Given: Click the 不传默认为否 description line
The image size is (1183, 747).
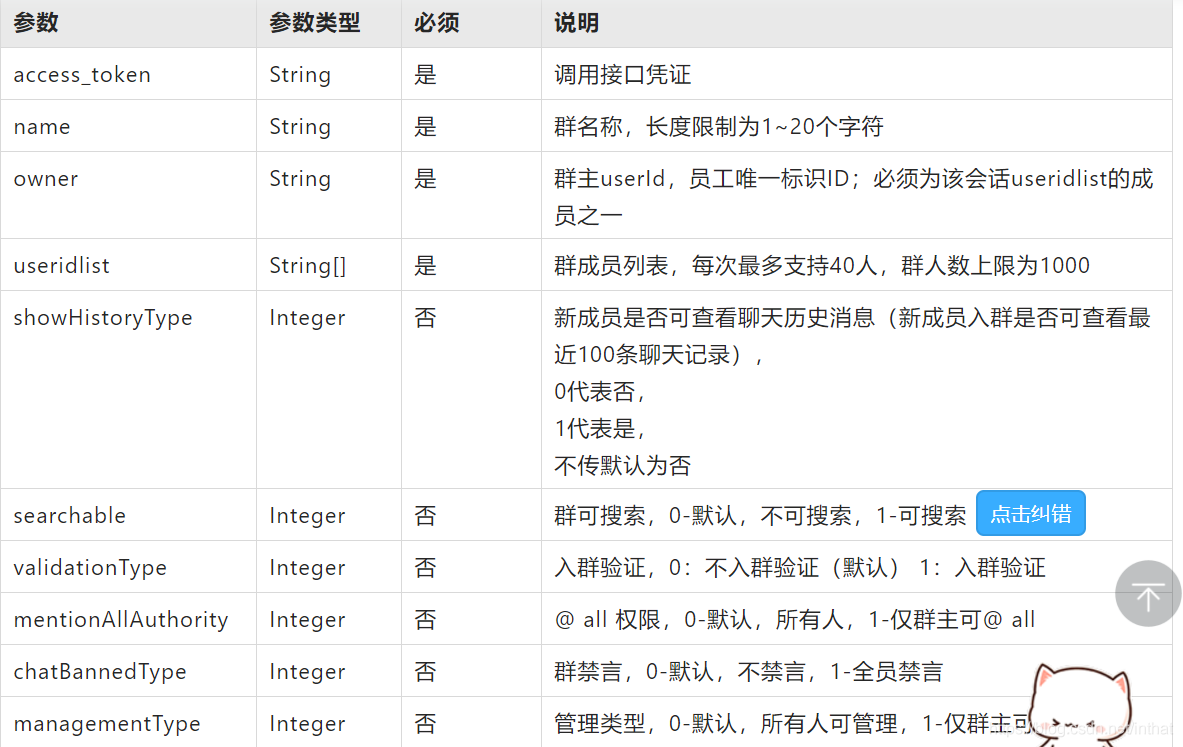Looking at the screenshot, I should (622, 466).
